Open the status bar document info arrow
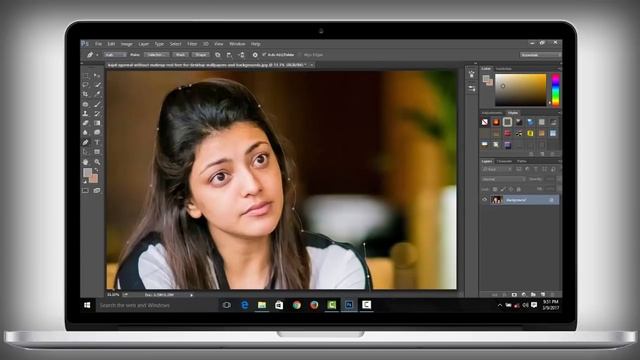Image resolution: width=640 pixels, height=360 pixels. (191, 295)
